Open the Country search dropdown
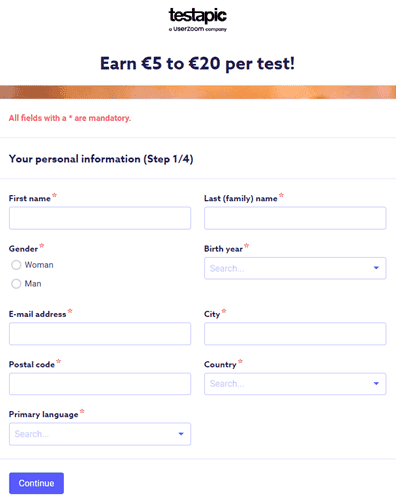Image resolution: width=396 pixels, height=500 pixels. [x=295, y=384]
